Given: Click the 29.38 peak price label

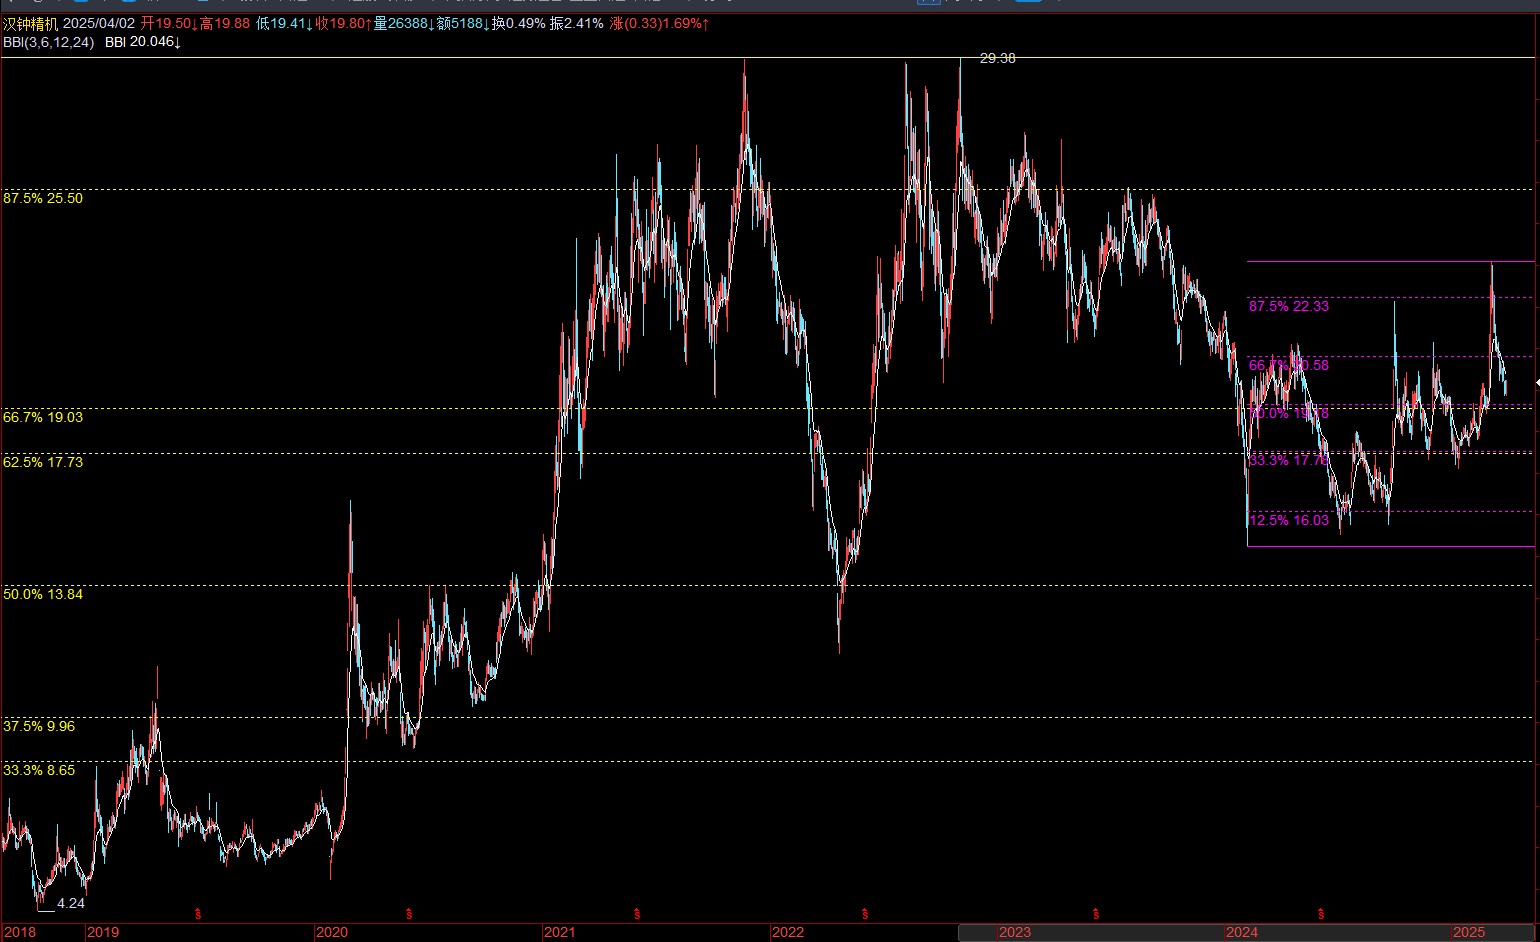Looking at the screenshot, I should [997, 58].
